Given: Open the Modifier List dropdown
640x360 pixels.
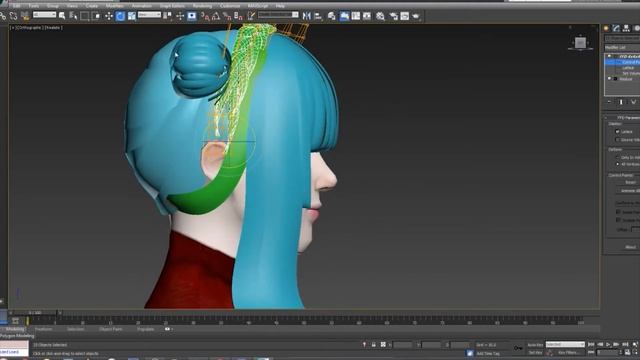Looking at the screenshot, I should [622, 47].
